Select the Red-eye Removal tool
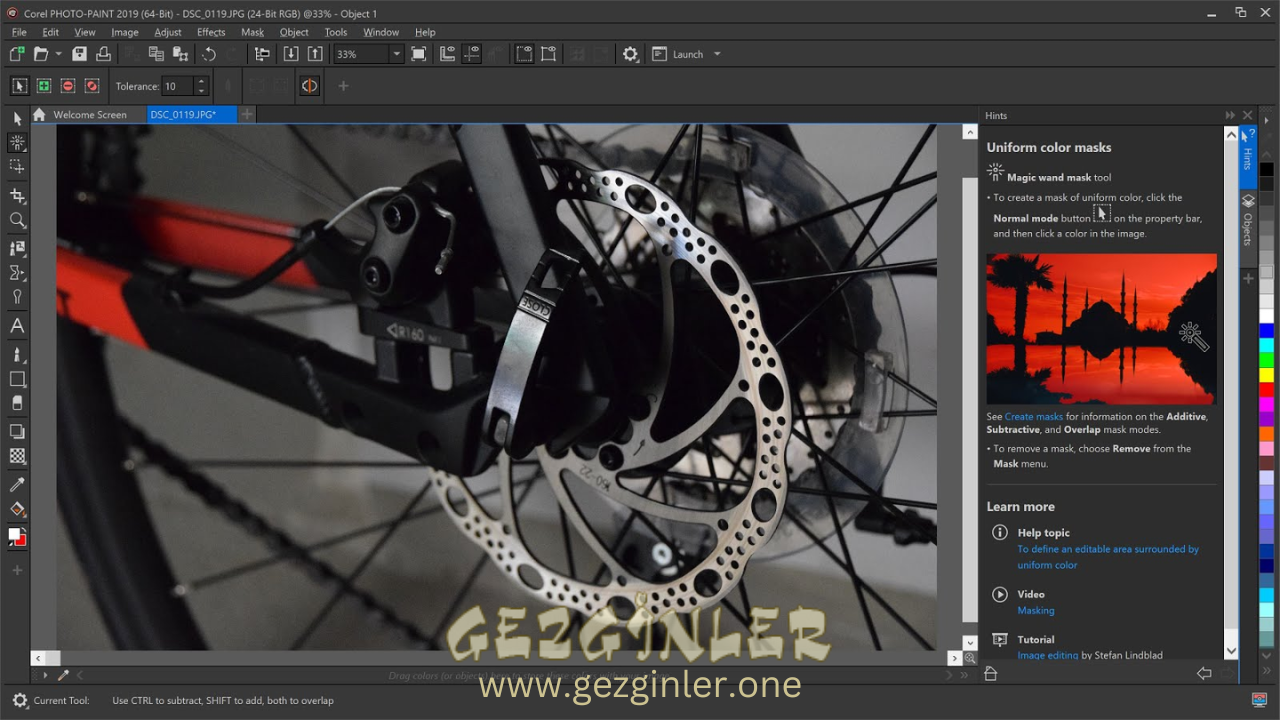Viewport: 1280px width, 720px height. pos(17,298)
